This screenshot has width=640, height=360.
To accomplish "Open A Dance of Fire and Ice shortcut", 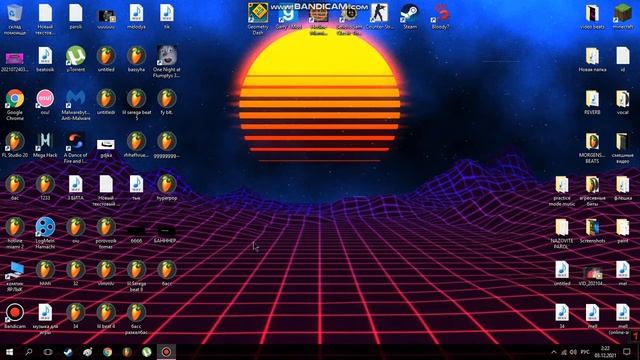I will pyautogui.click(x=76, y=147).
